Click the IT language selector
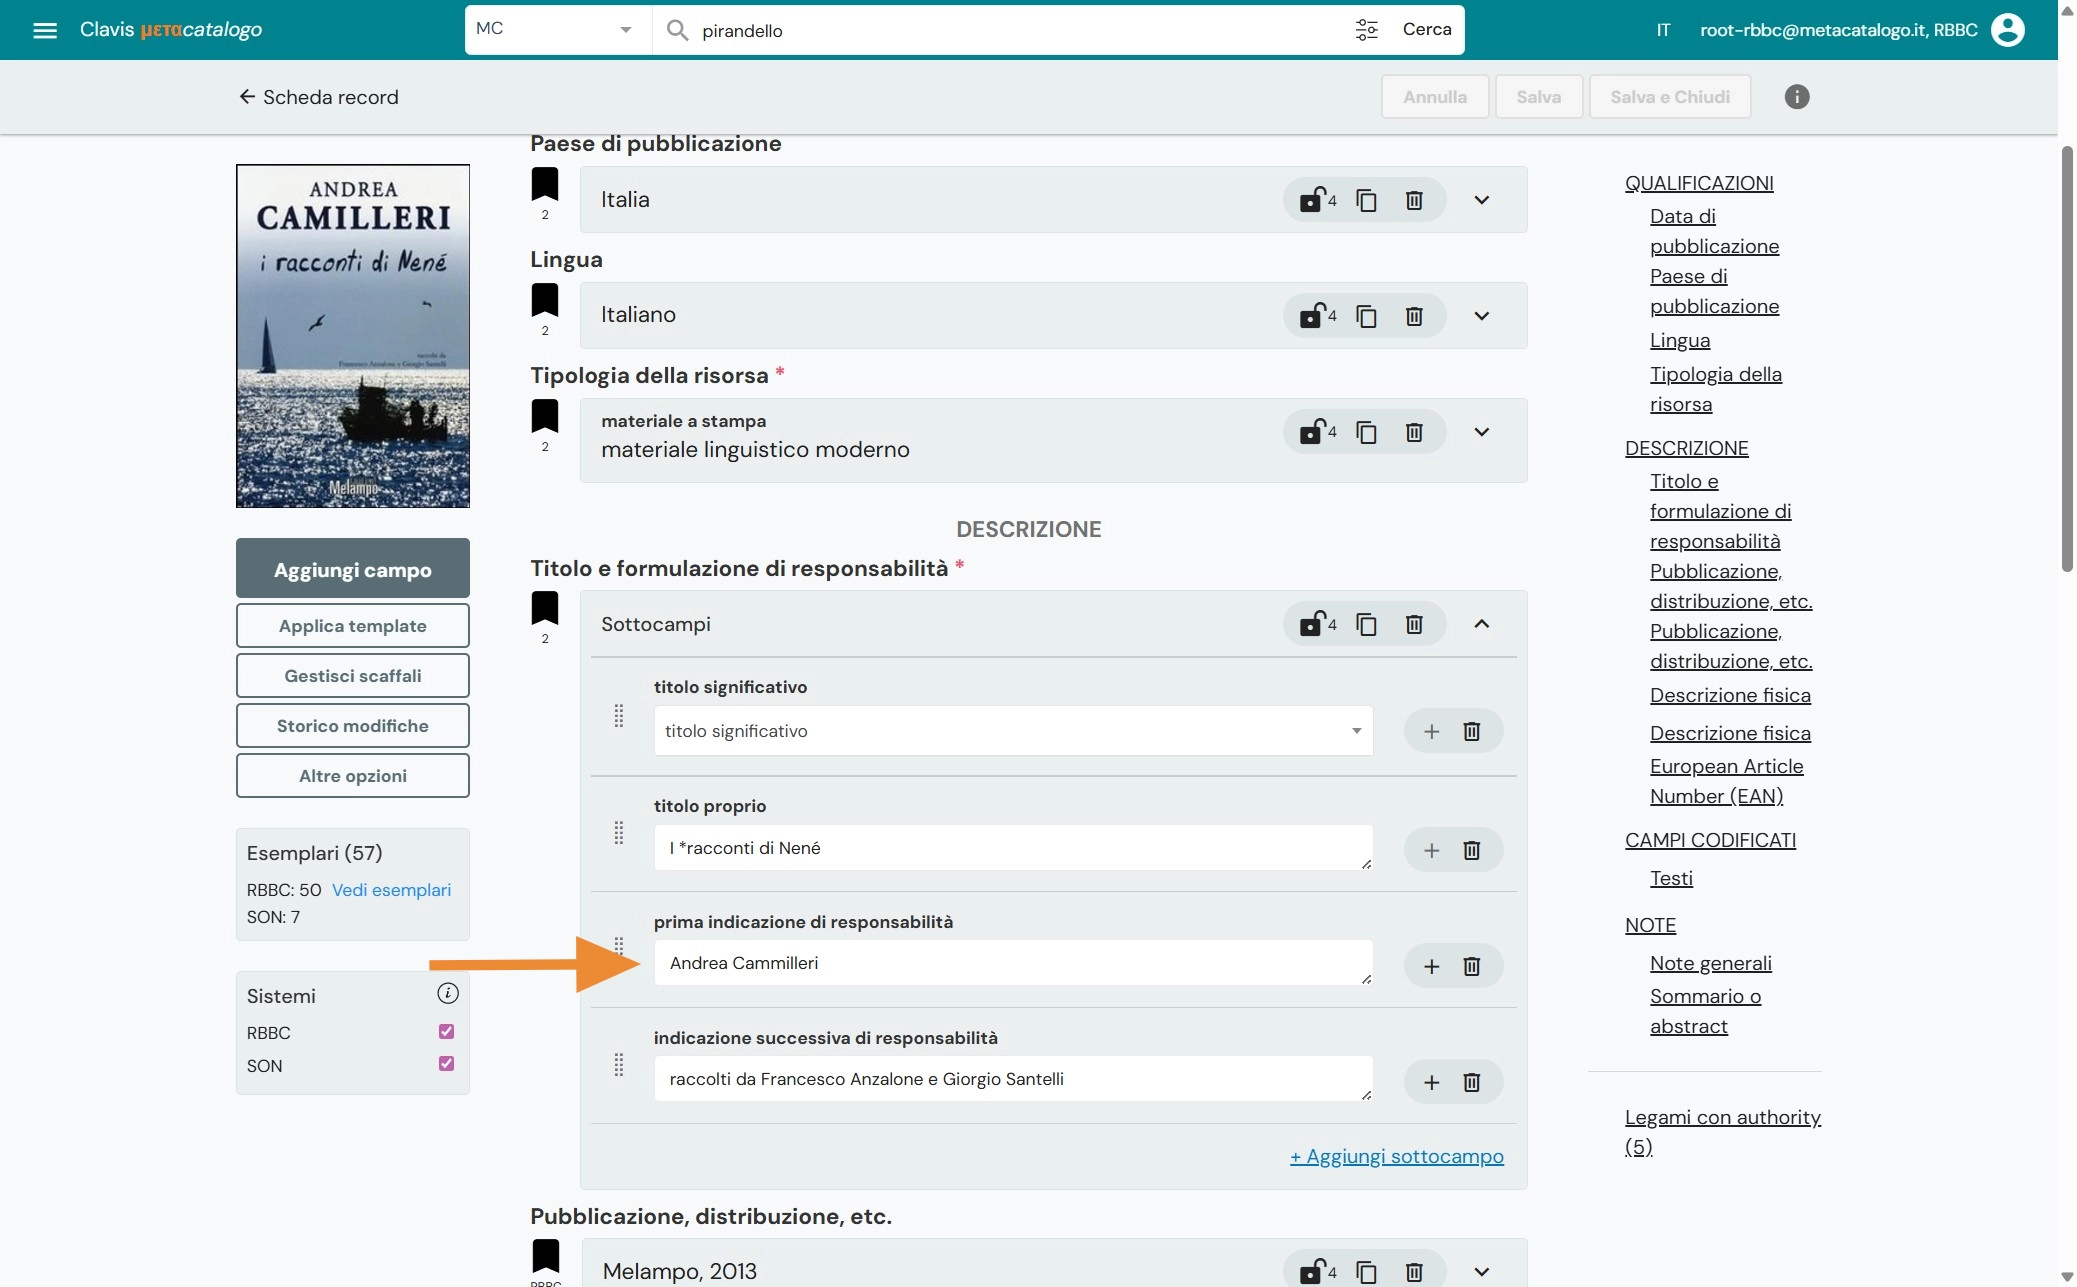This screenshot has height=1287, width=2077. 1663,29
